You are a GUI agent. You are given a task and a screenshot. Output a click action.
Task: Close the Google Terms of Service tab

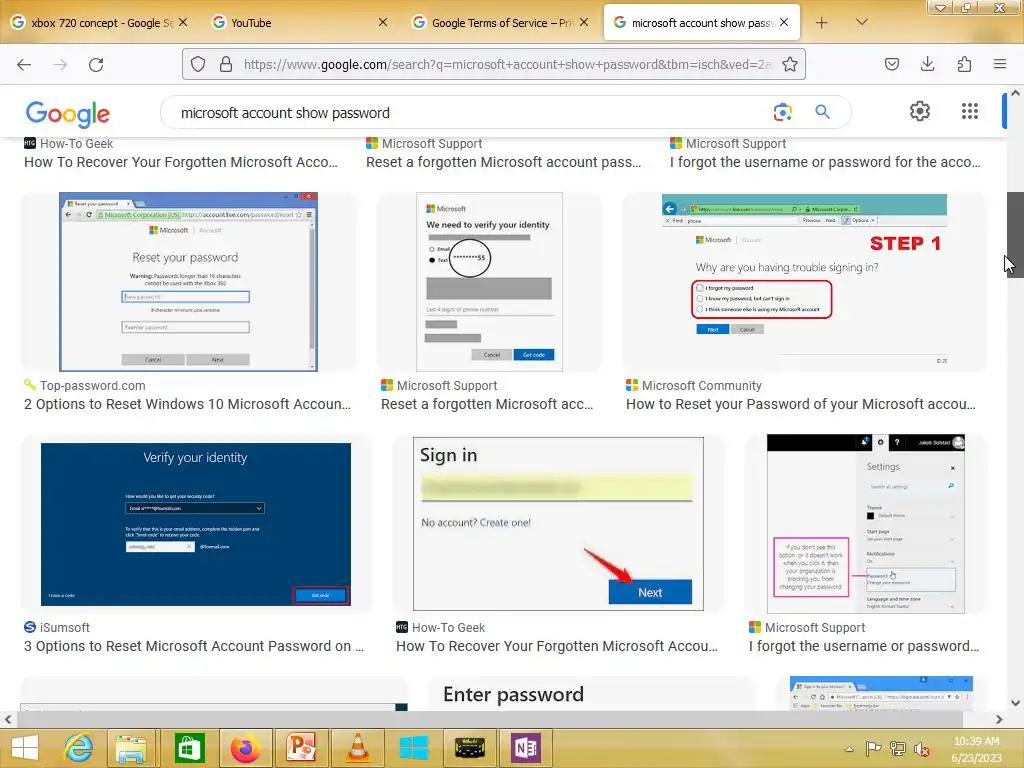[x=584, y=22]
